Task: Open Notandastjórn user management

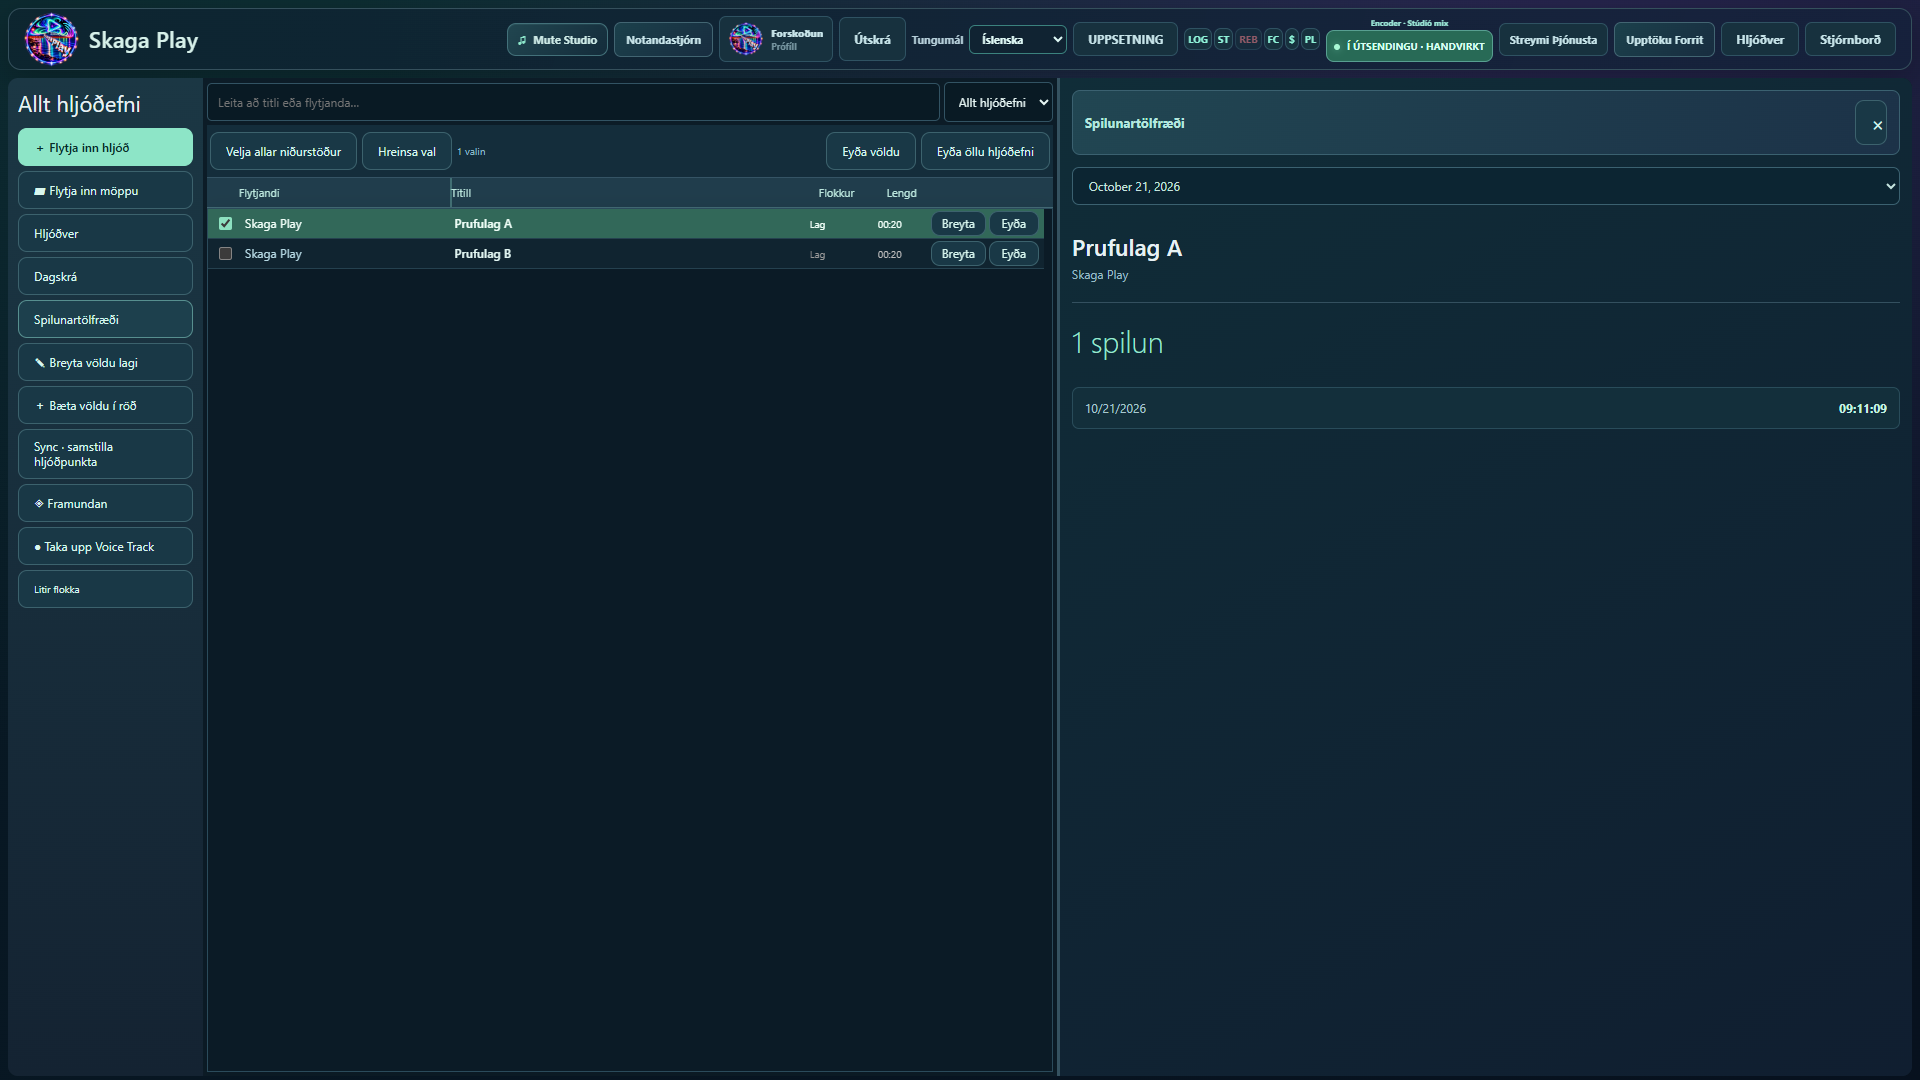Action: [x=663, y=40]
